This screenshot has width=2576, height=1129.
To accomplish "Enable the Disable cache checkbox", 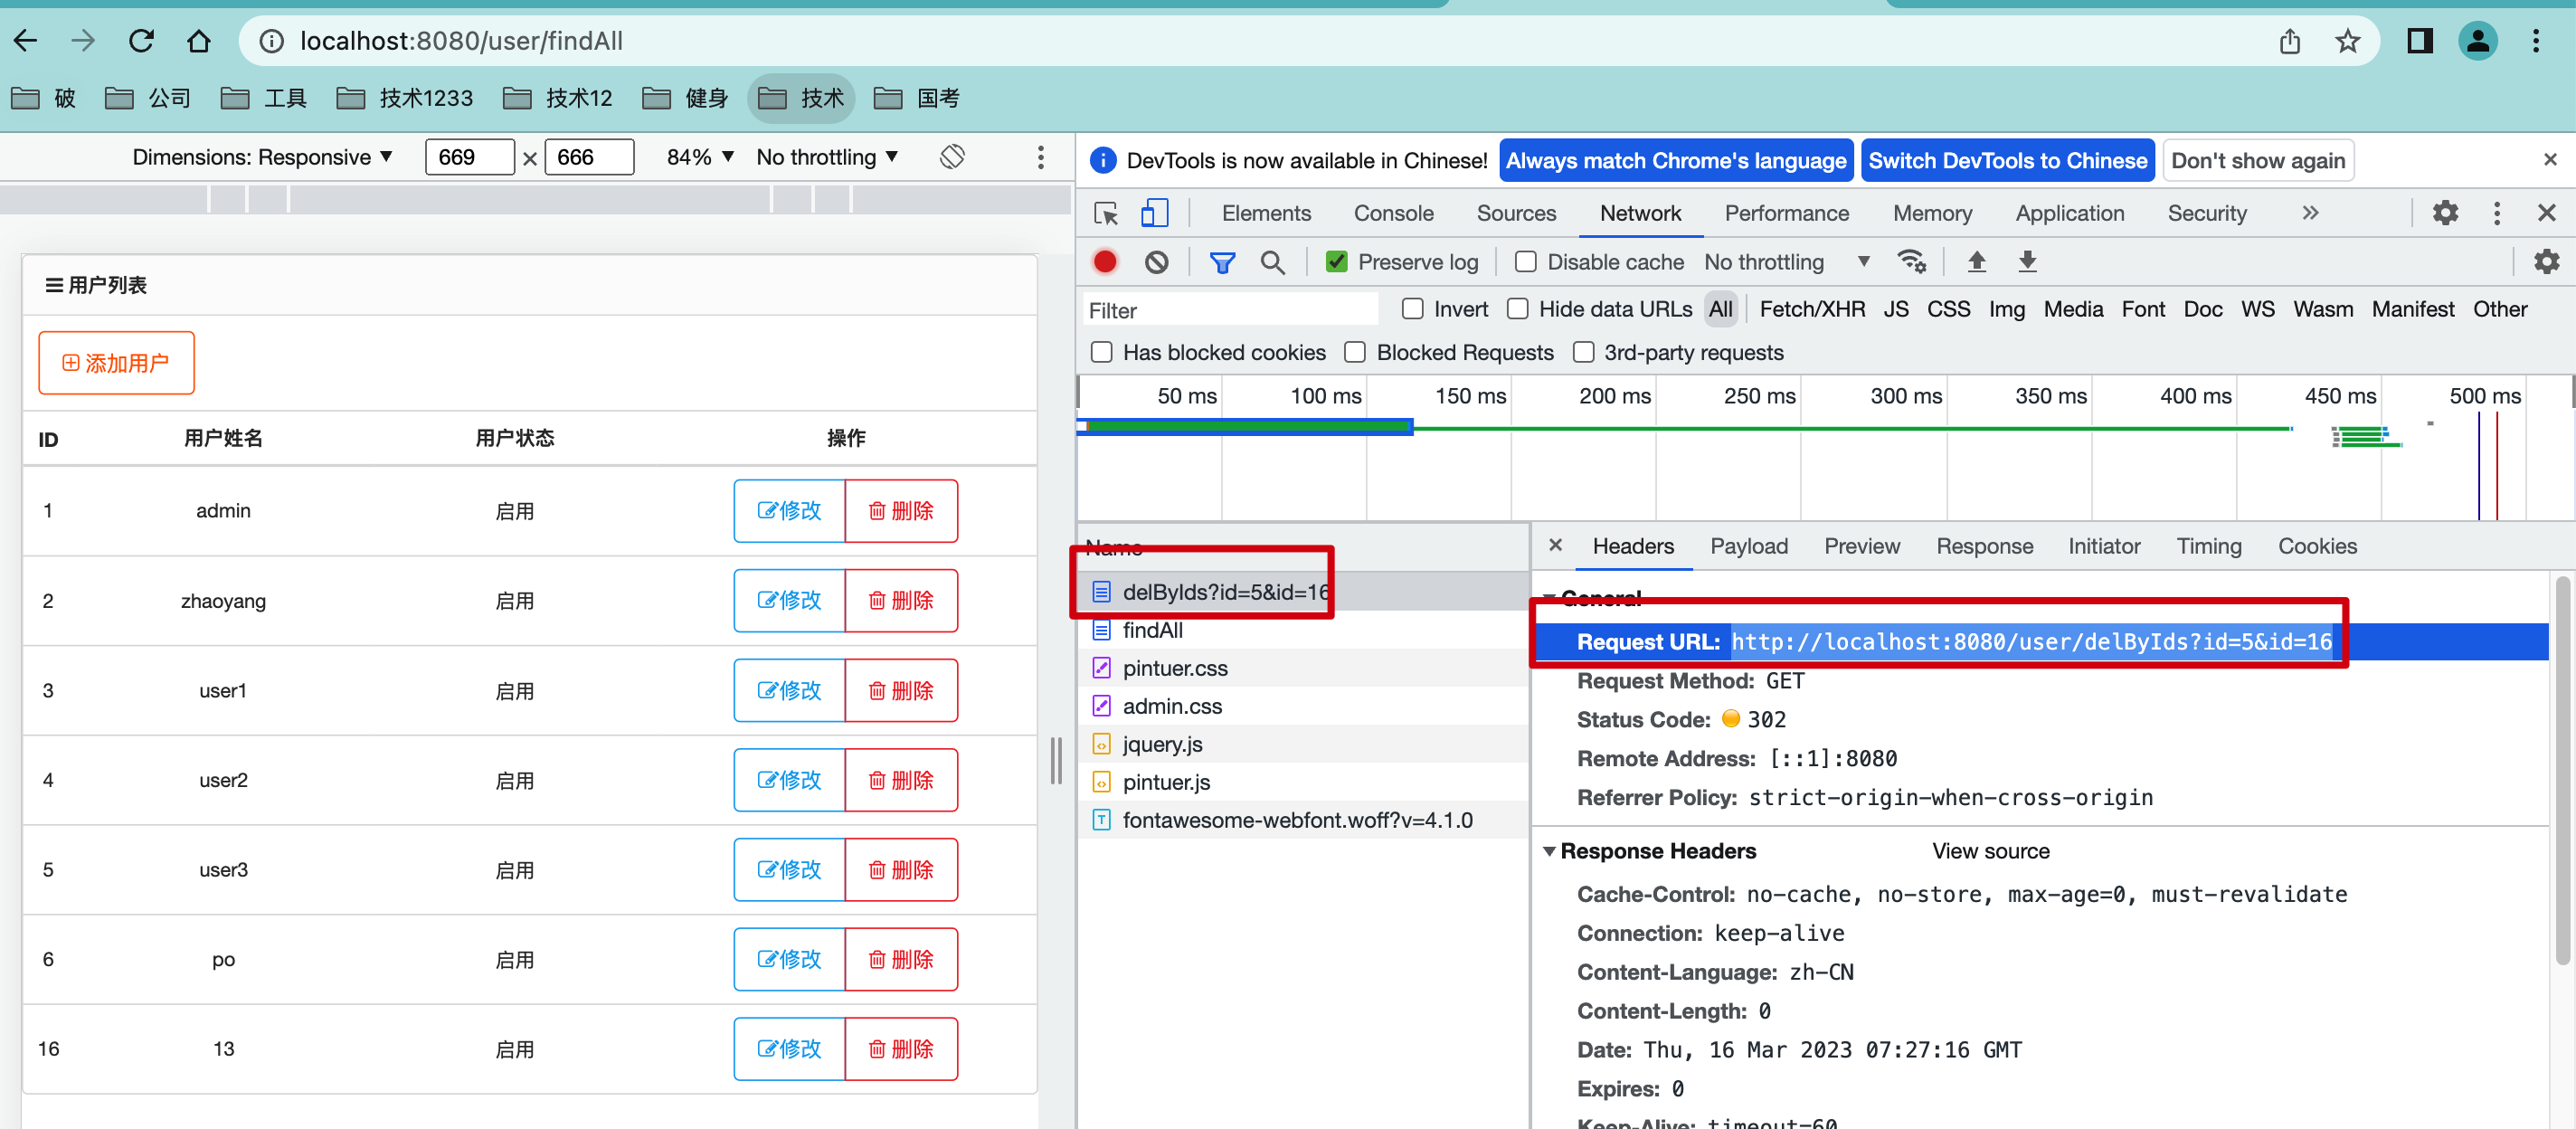I will click(1525, 262).
